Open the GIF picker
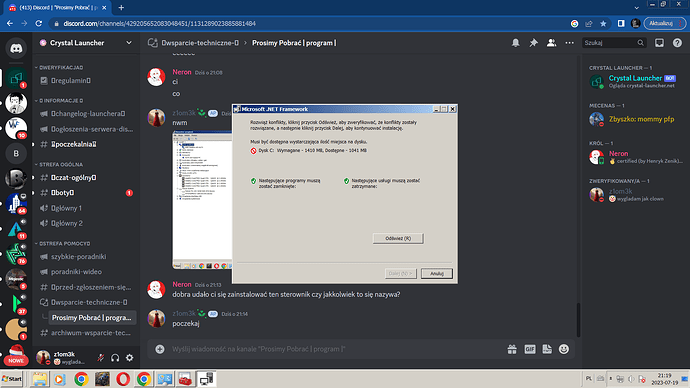Screen dimensions: 690x388 530,349
